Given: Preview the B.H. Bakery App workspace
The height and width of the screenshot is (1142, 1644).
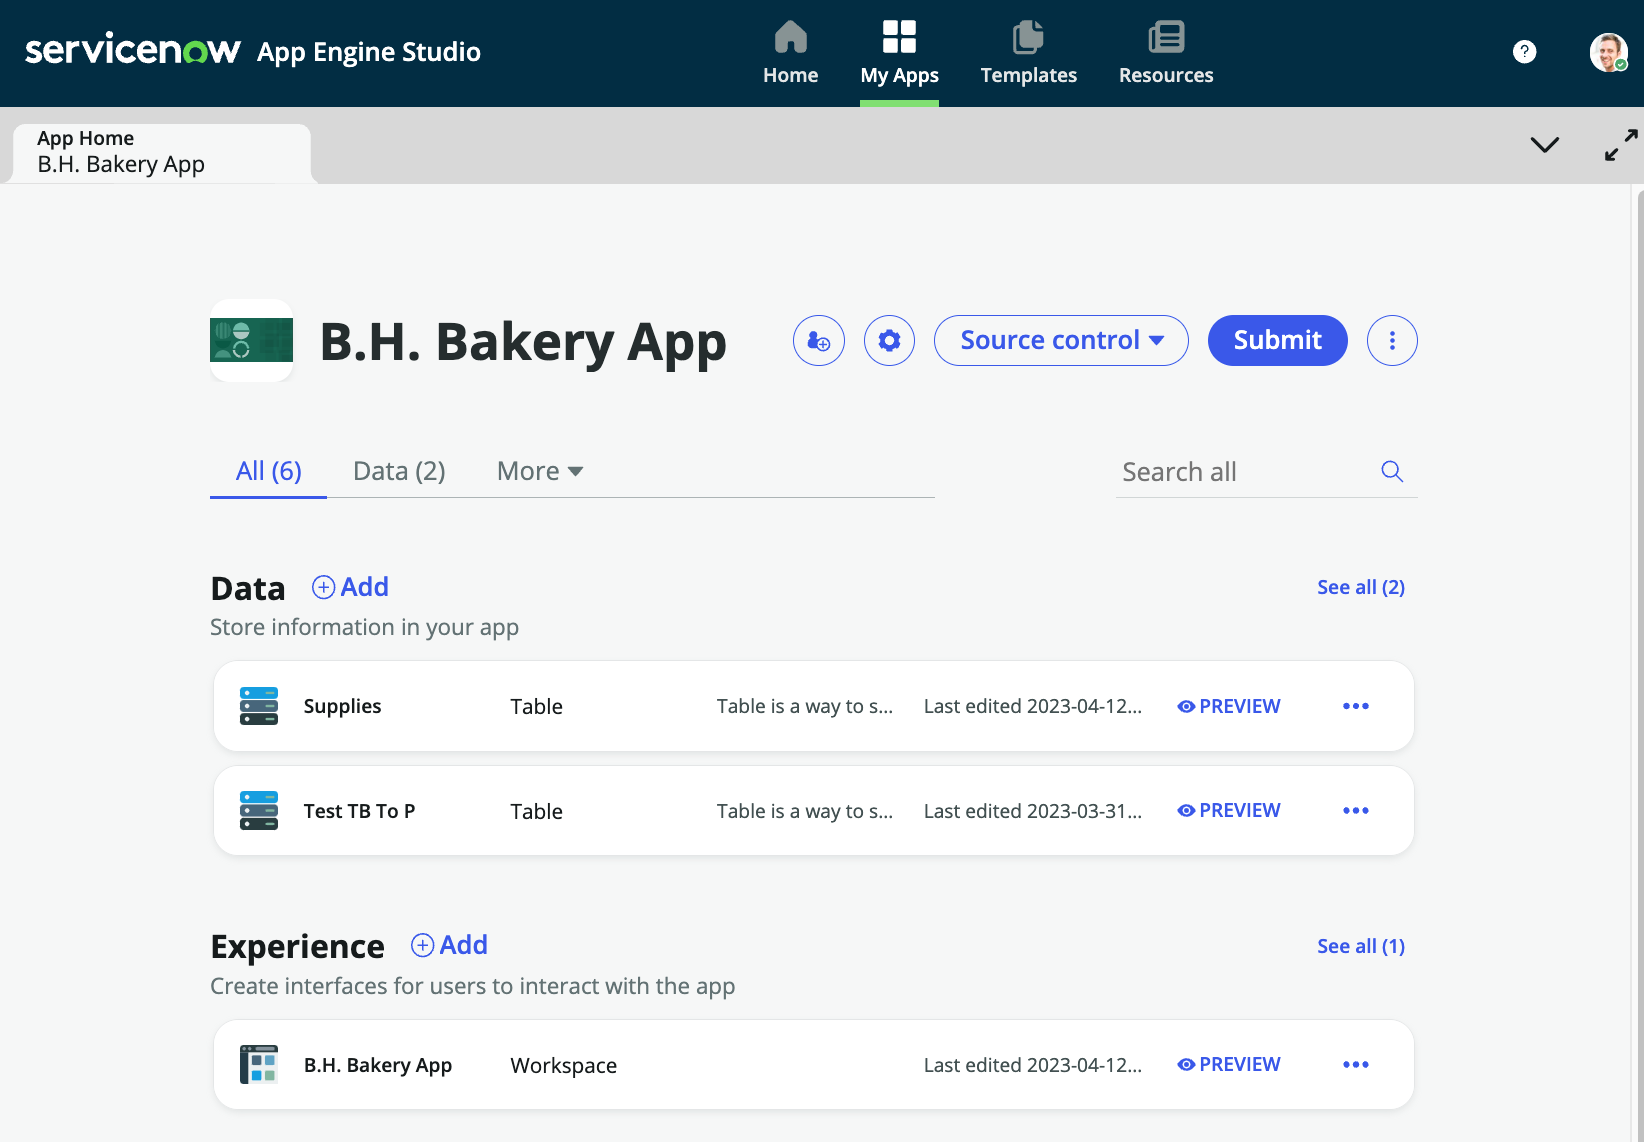Looking at the screenshot, I should point(1229,1064).
